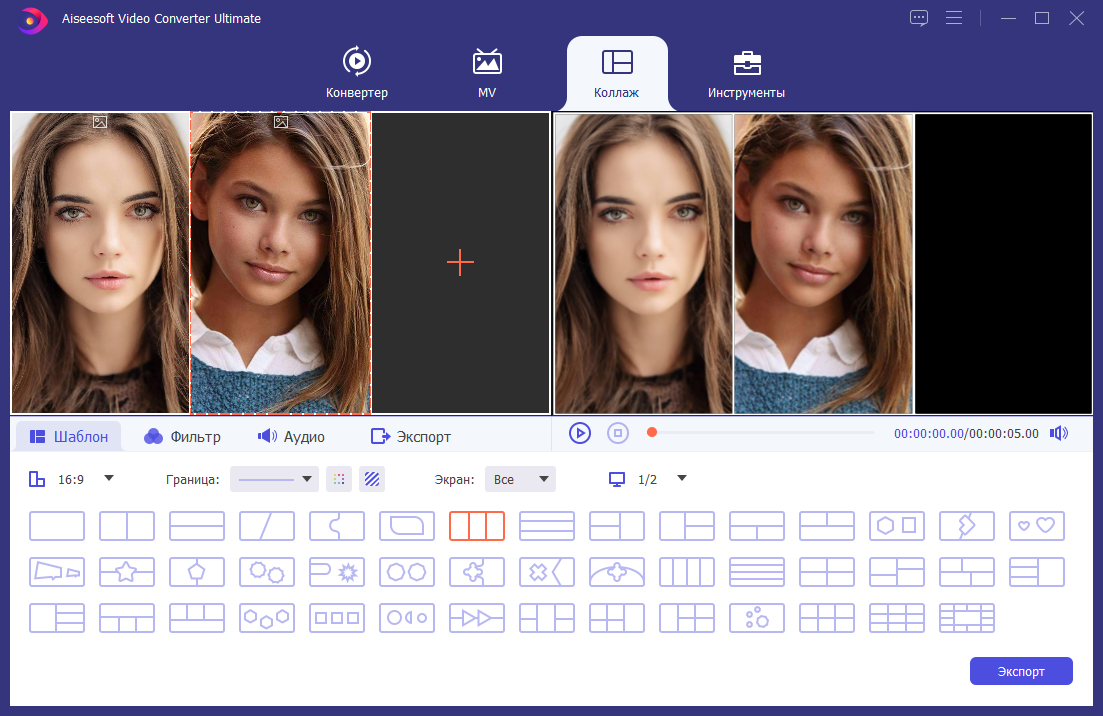
Task: Open the Экран screen dropdown showing Все
Action: pyautogui.click(x=521, y=479)
